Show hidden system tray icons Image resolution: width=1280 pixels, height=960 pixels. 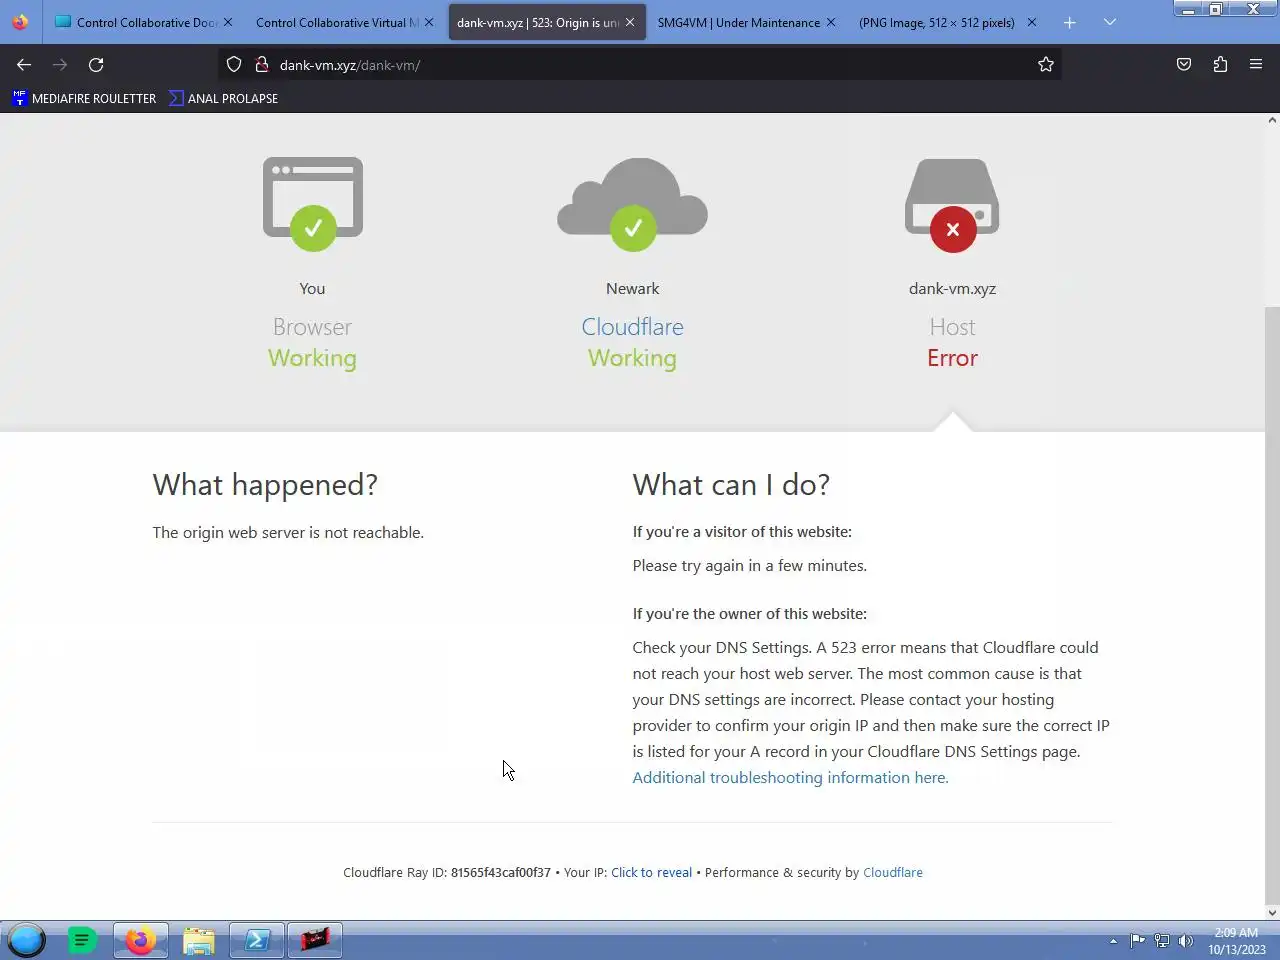pos(1113,941)
